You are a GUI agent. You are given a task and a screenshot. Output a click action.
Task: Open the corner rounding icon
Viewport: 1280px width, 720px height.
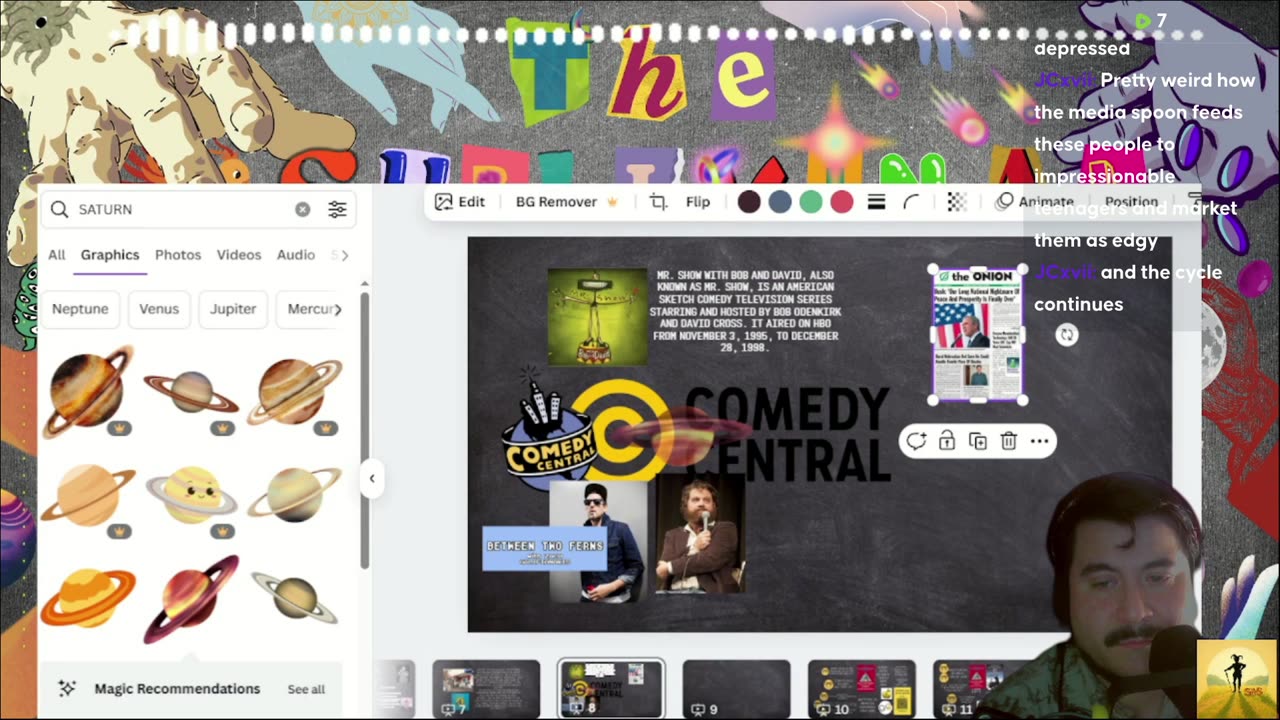(911, 202)
